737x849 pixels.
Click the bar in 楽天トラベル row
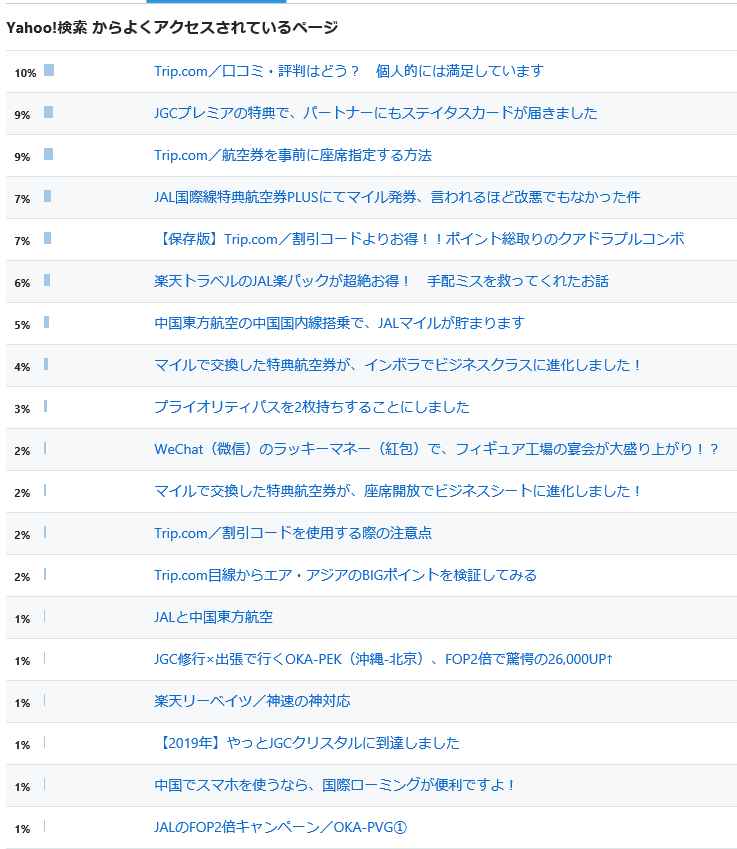47,280
